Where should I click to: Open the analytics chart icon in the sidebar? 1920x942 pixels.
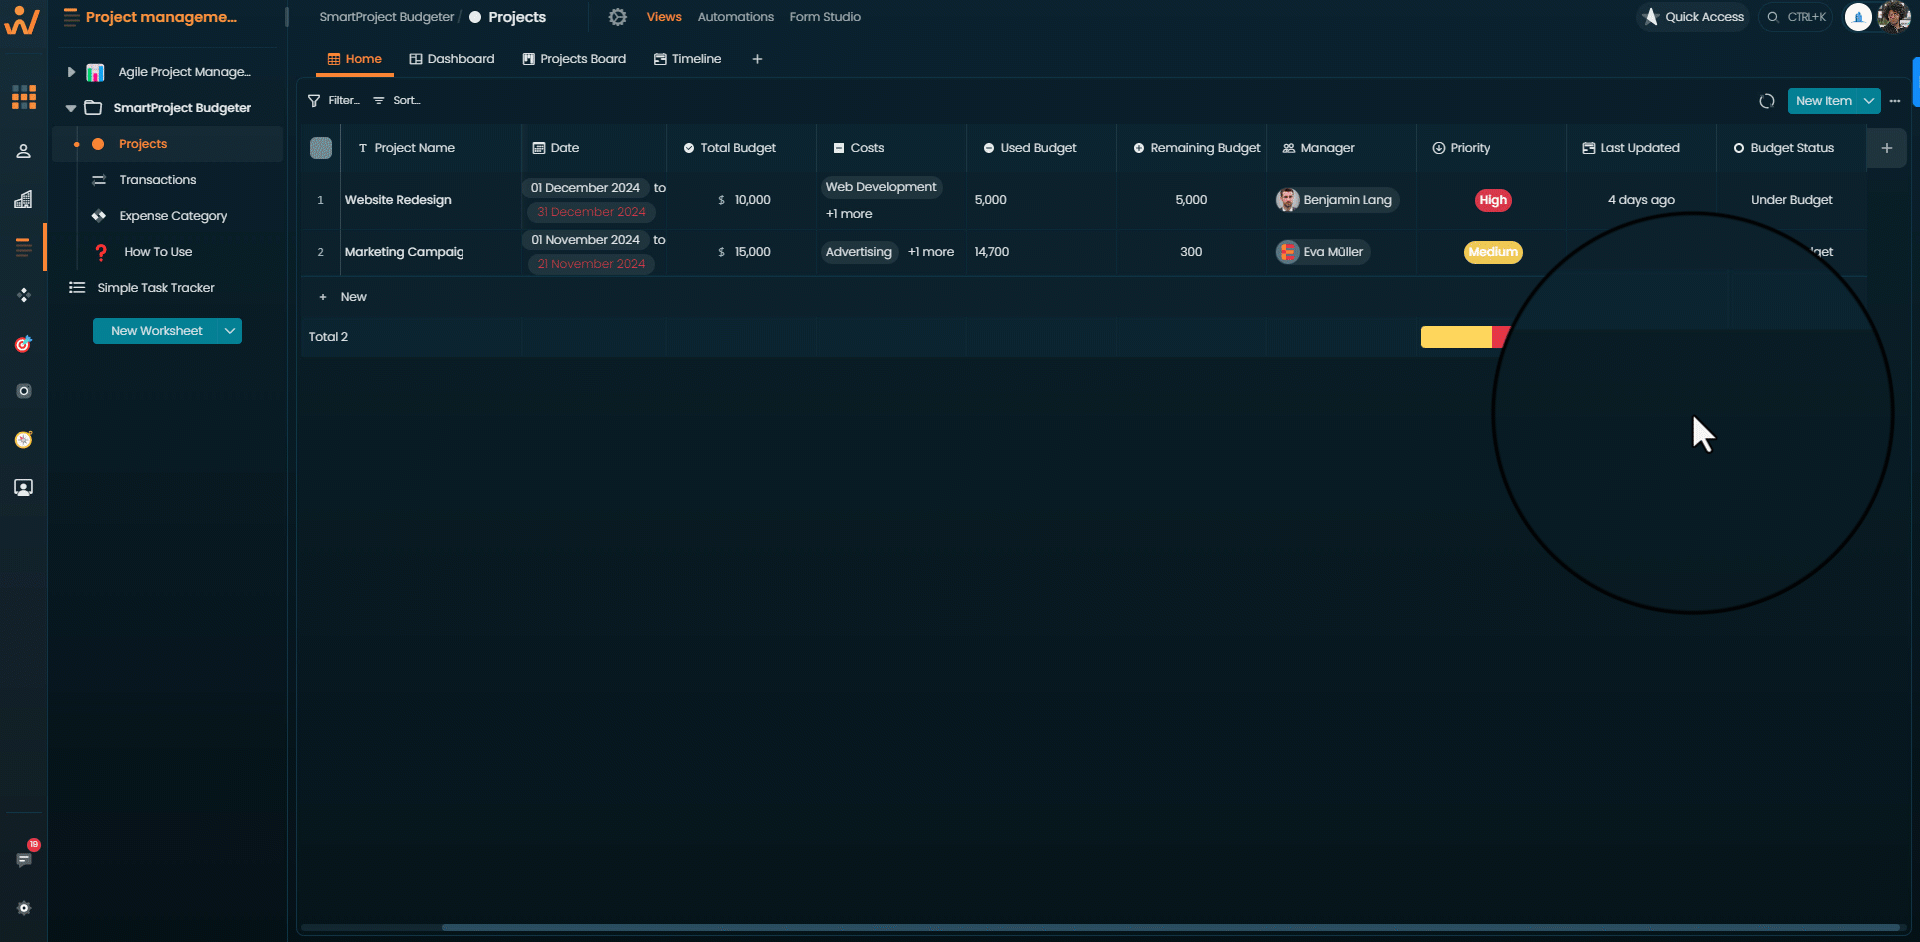point(24,199)
